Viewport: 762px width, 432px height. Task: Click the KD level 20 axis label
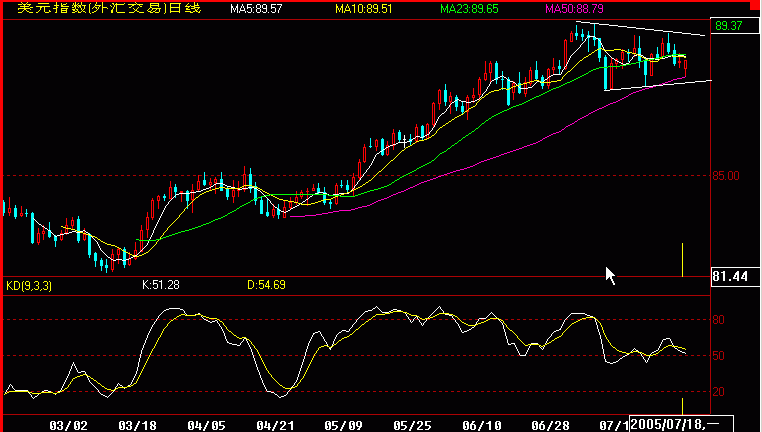pyautogui.click(x=719, y=392)
